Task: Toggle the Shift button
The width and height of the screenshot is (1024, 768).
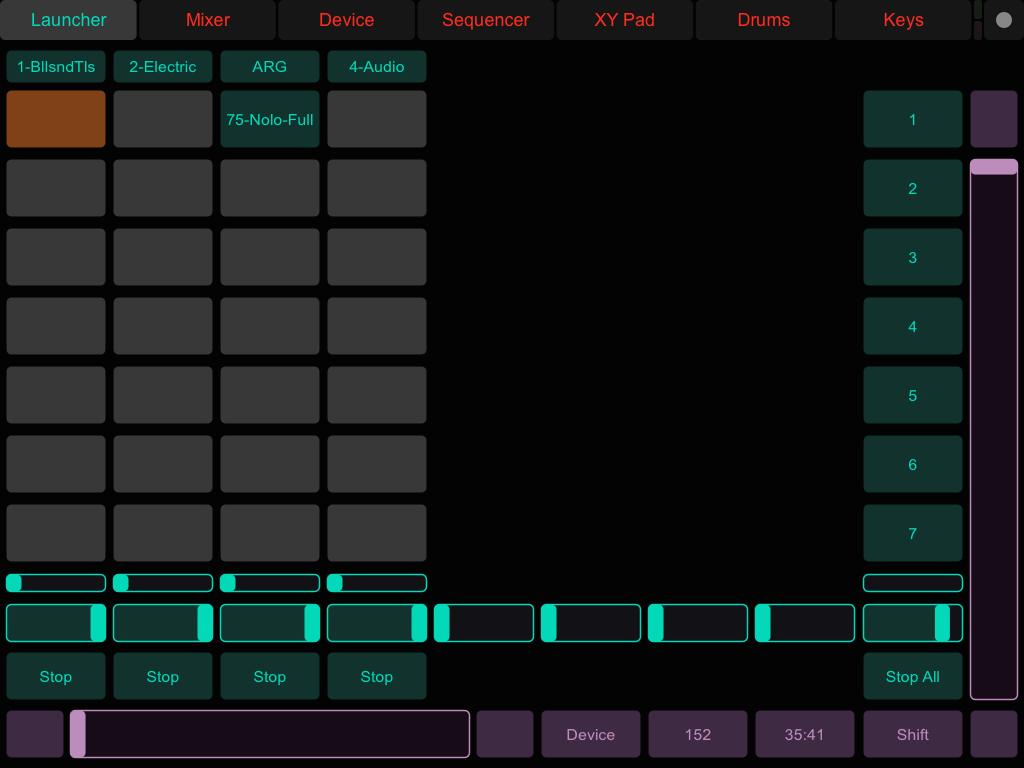Action: click(912, 735)
